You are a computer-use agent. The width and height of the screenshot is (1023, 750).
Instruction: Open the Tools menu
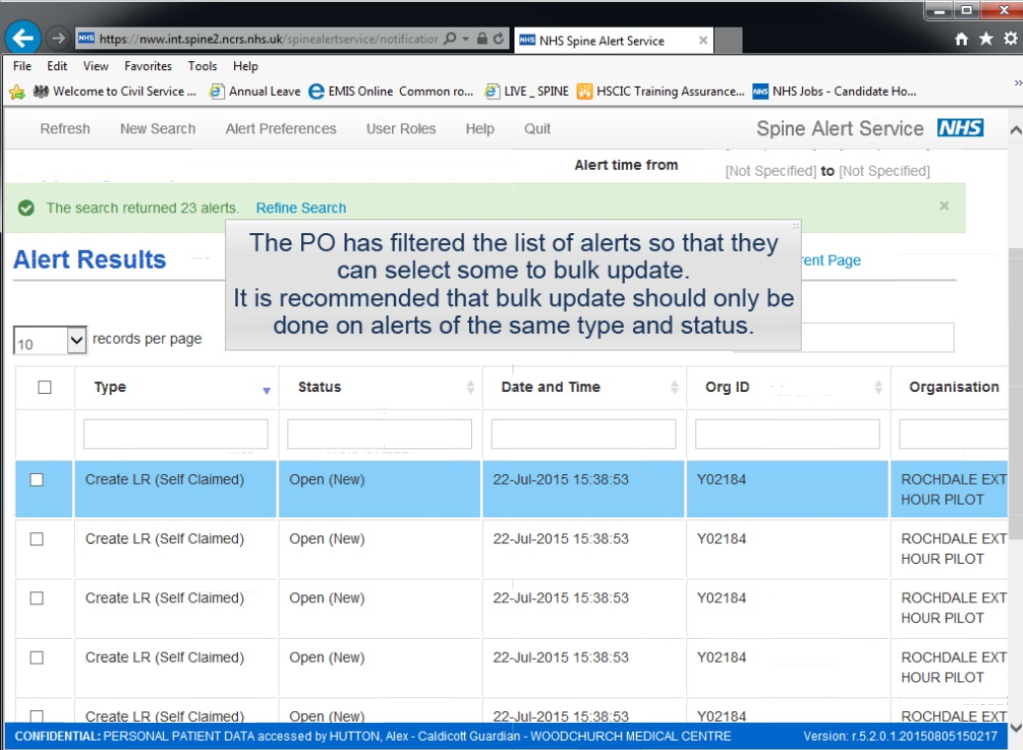[202, 66]
